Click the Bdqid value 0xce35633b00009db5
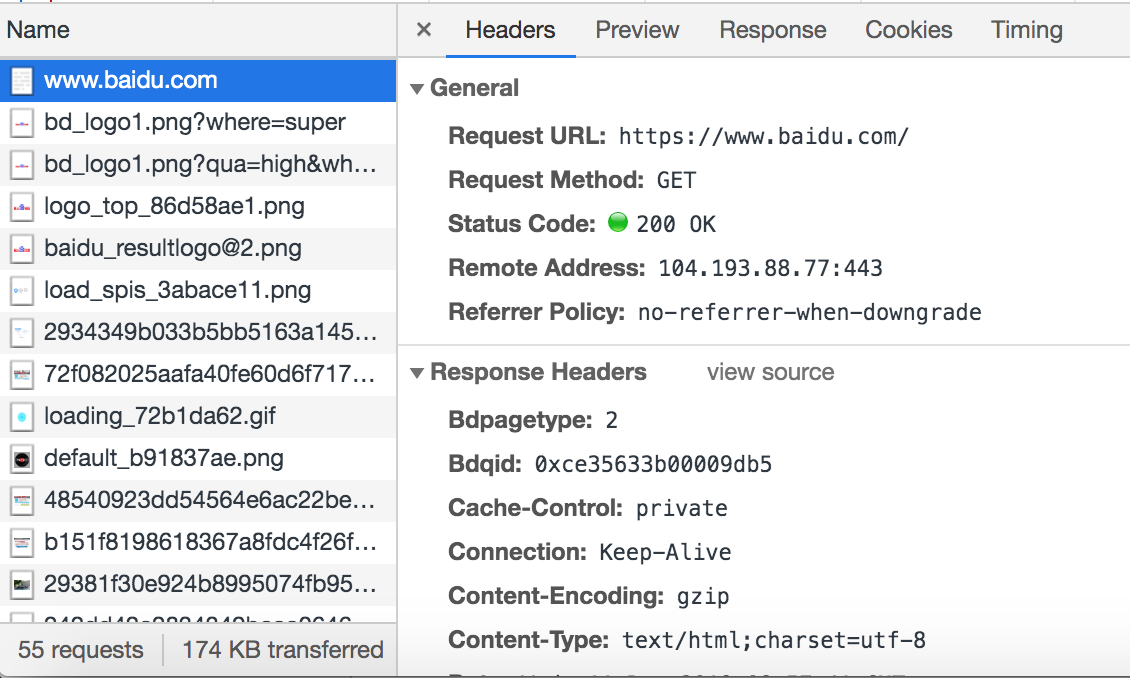This screenshot has height=678, width=1130. point(653,464)
